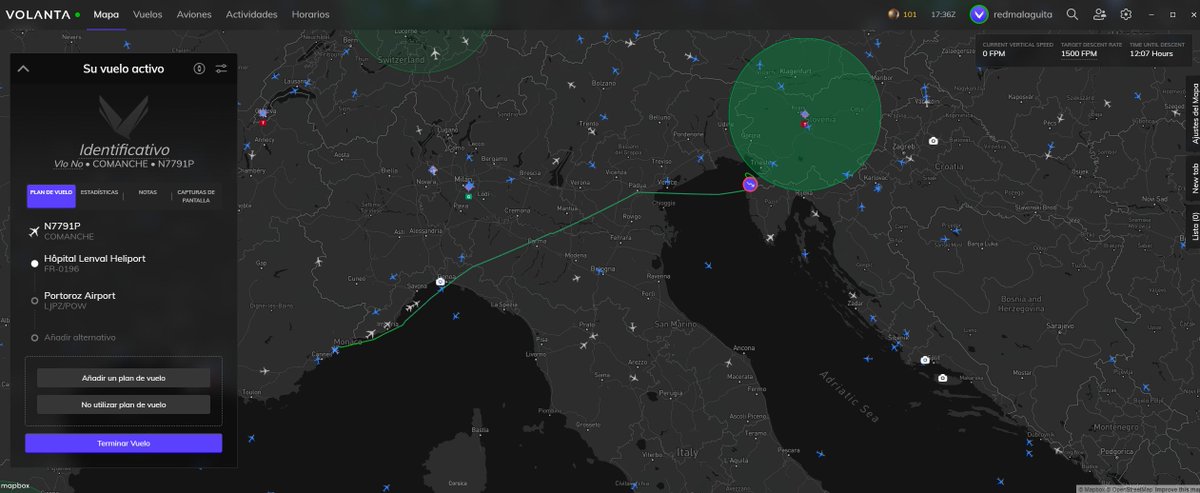Click Añadir un plan de vuelo button
The width and height of the screenshot is (1200, 493).
pyautogui.click(x=124, y=378)
